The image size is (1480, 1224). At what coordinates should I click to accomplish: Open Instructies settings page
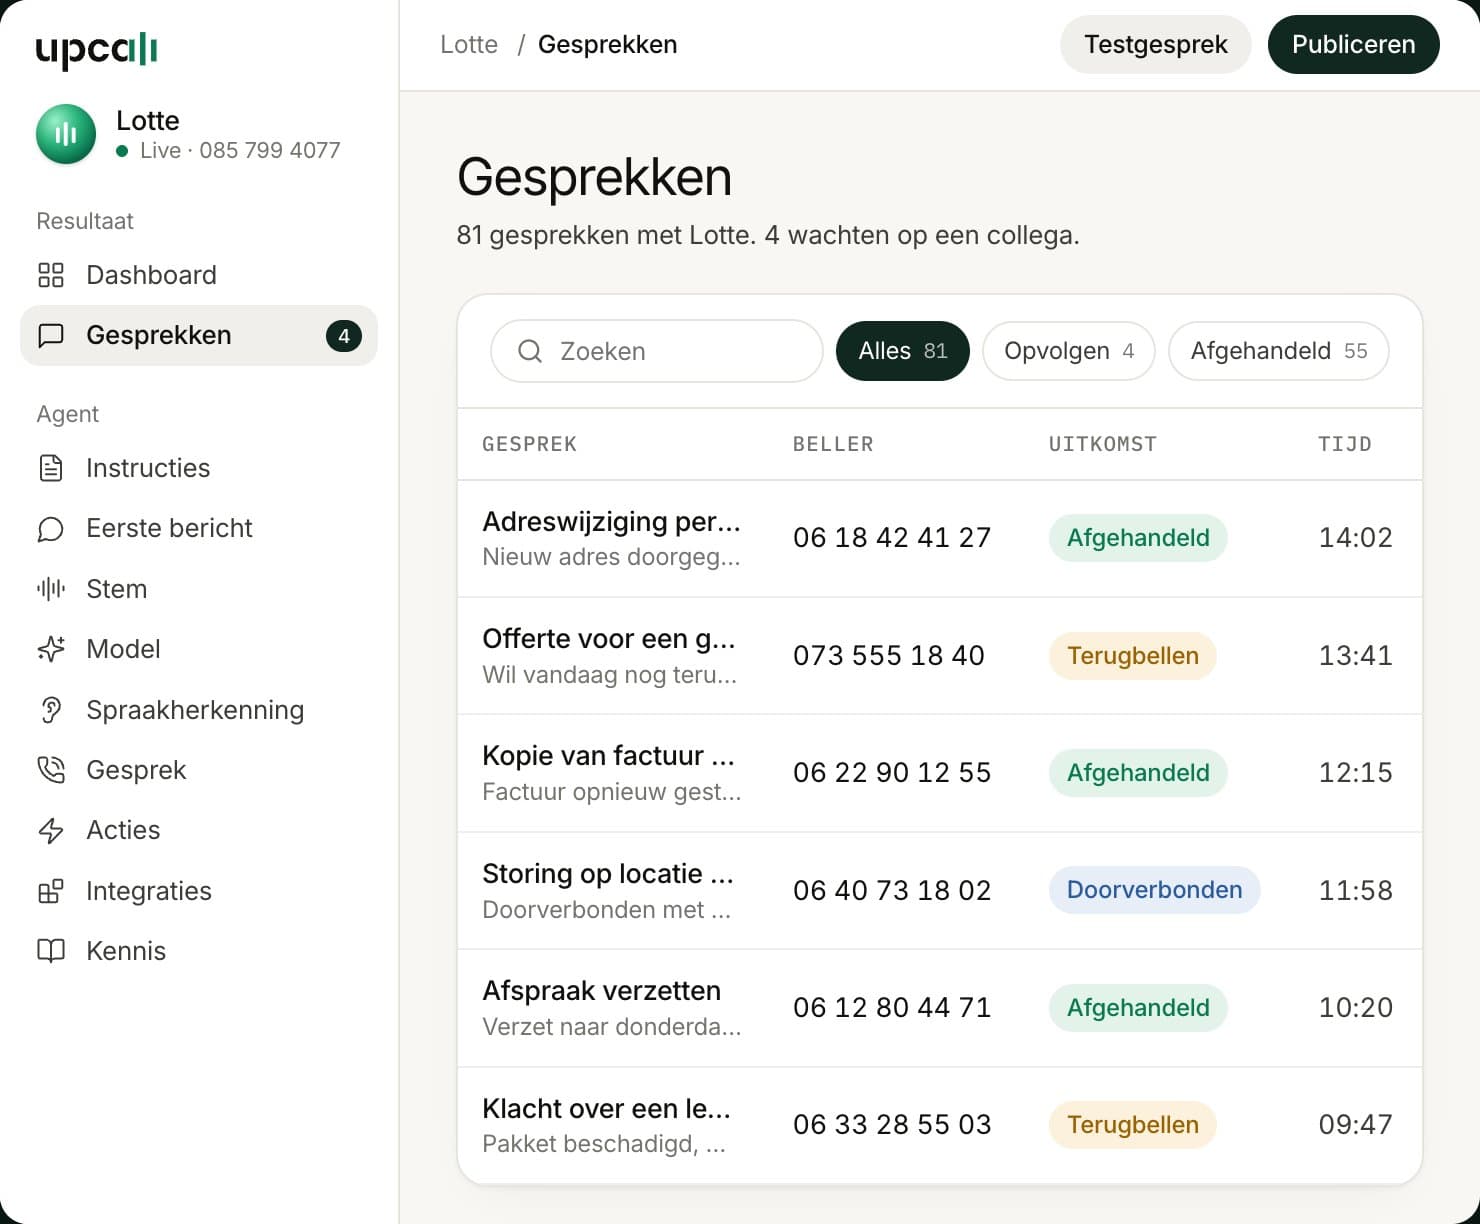[x=199, y=468]
